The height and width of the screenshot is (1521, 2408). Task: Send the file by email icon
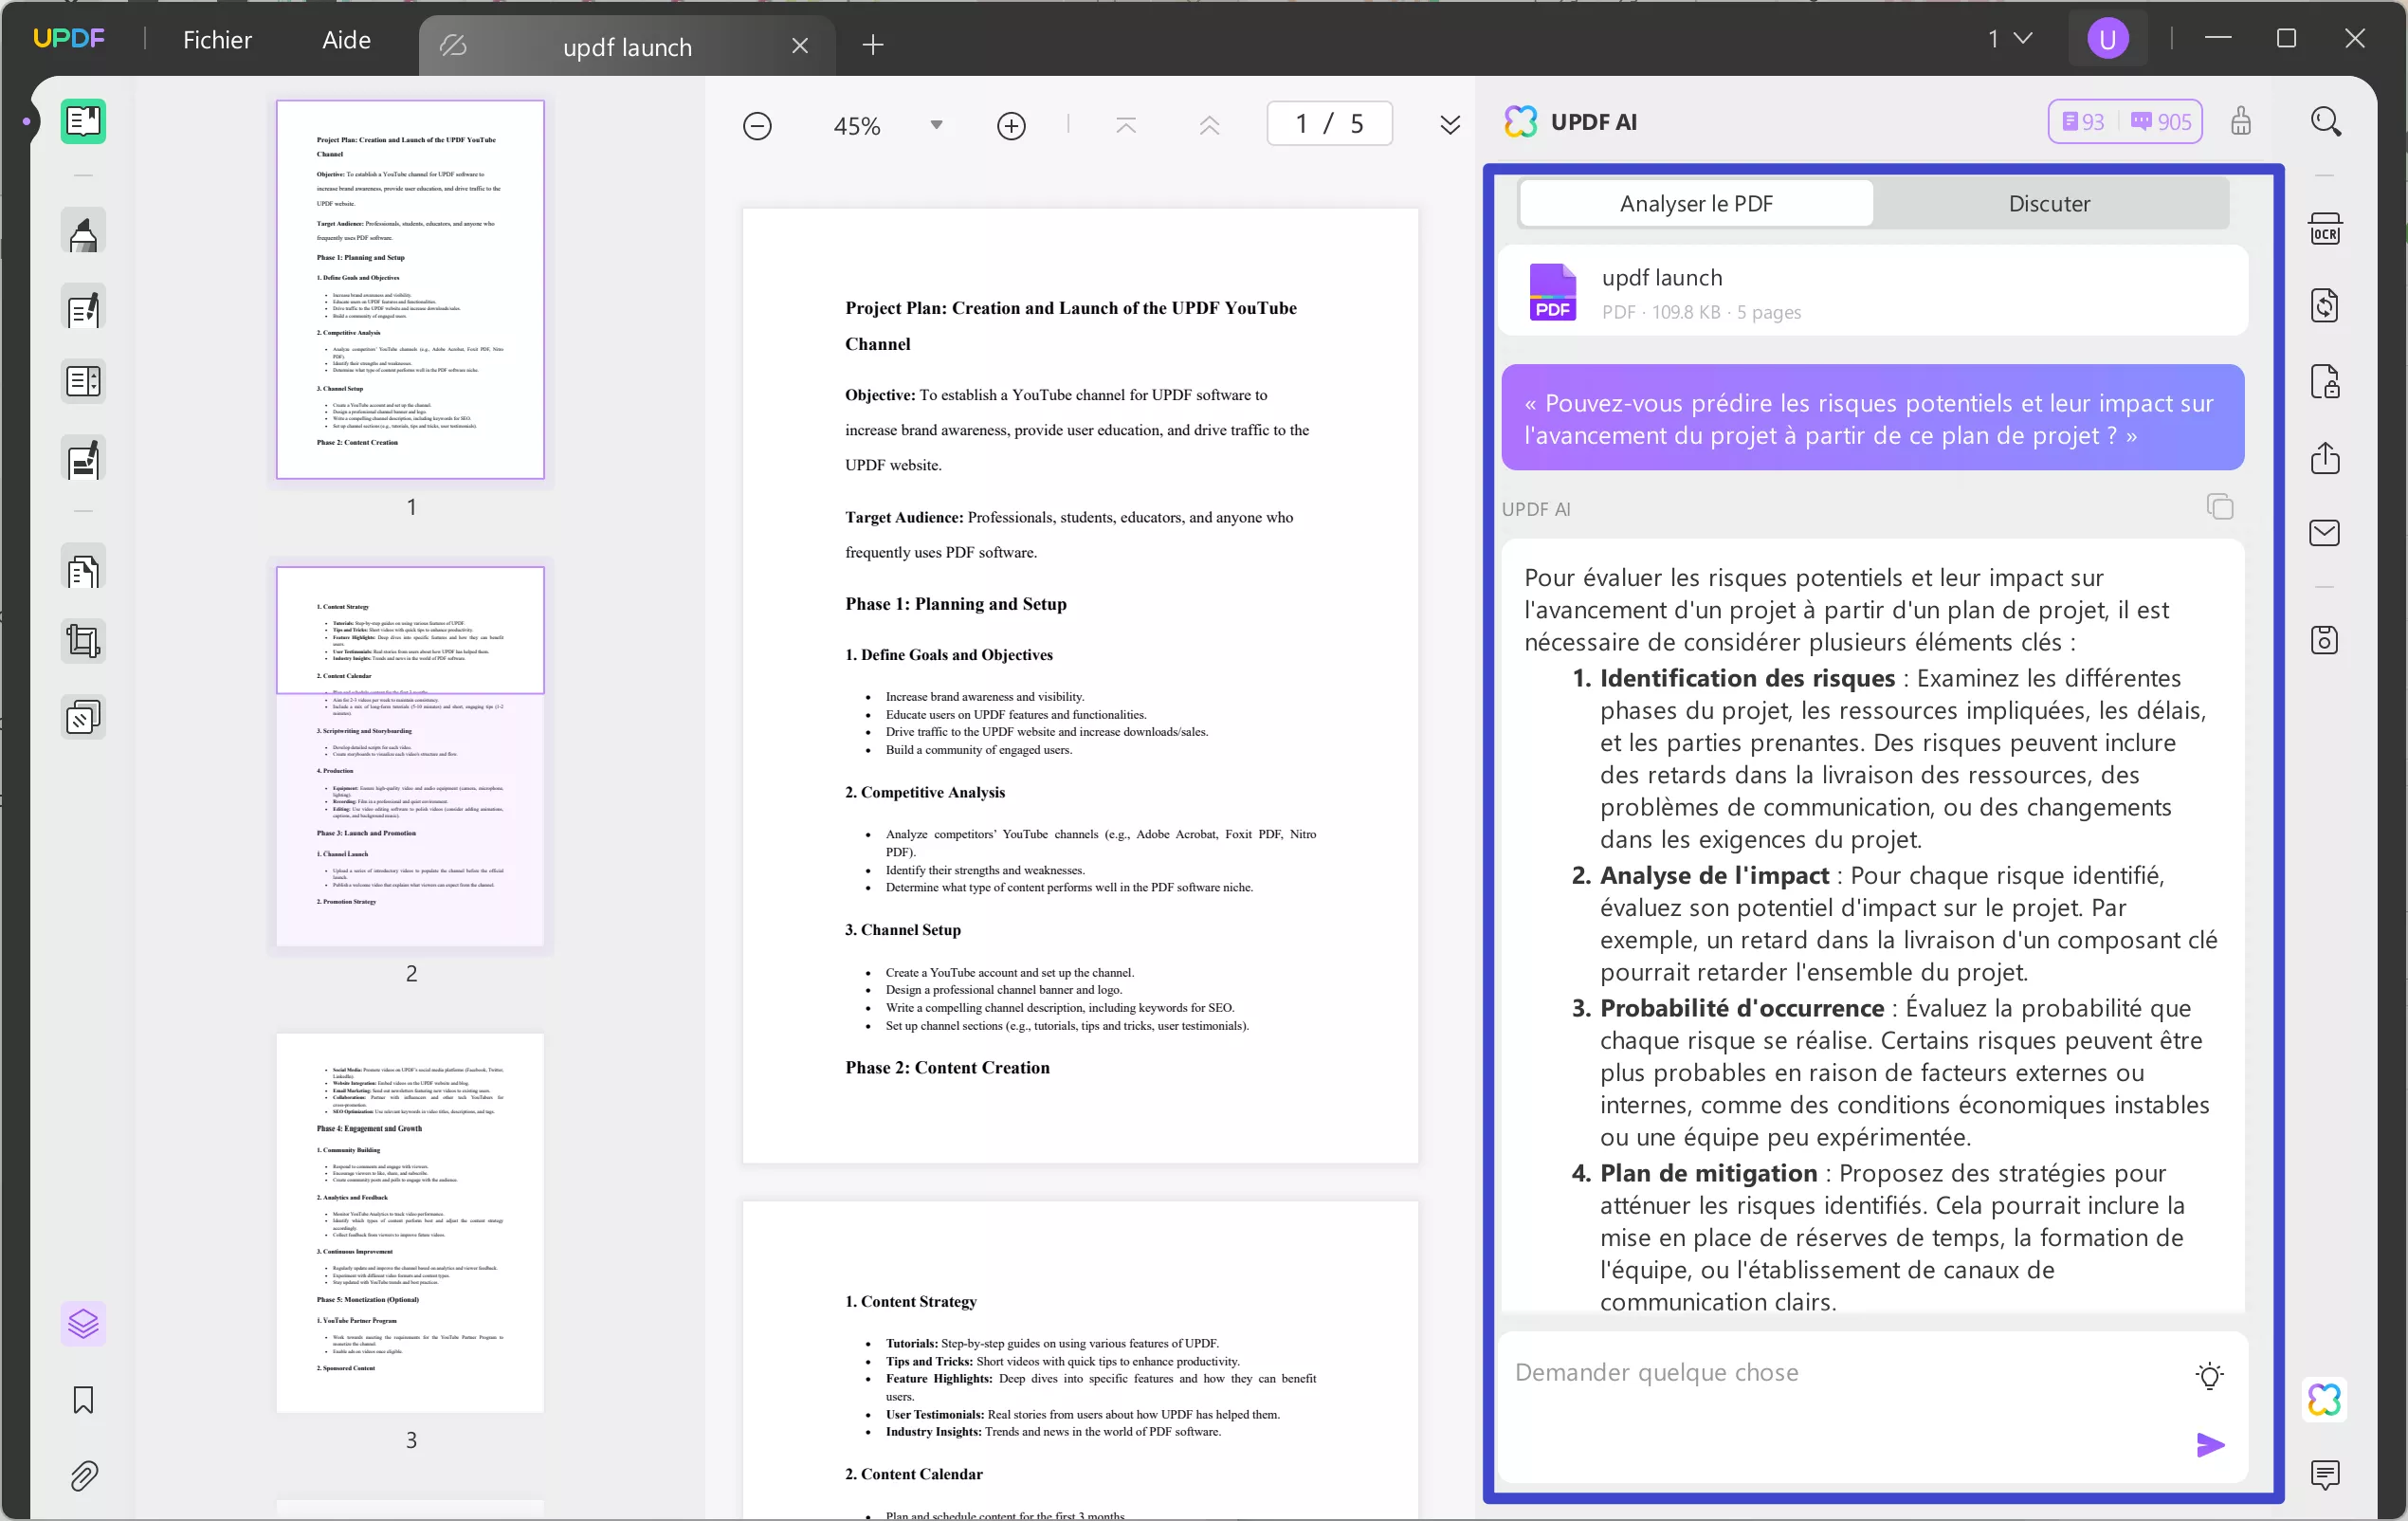click(x=2325, y=533)
